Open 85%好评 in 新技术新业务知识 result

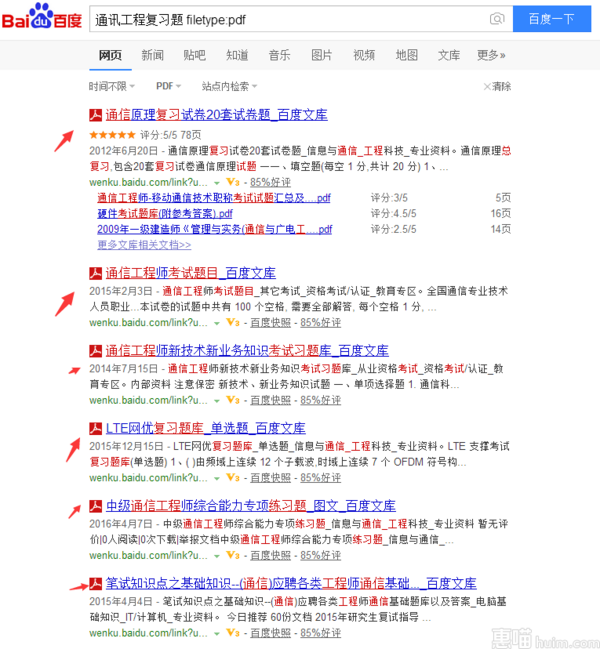321,400
